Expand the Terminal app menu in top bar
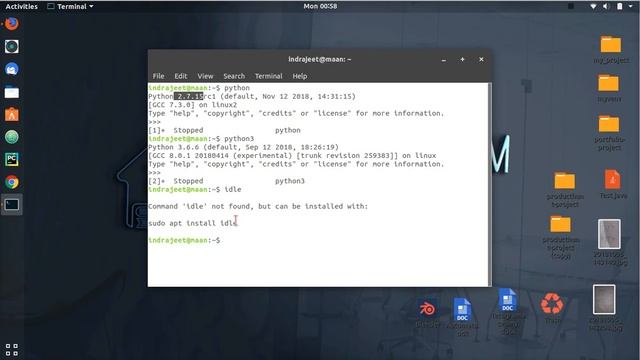The height and width of the screenshot is (360, 640). coord(70,6)
